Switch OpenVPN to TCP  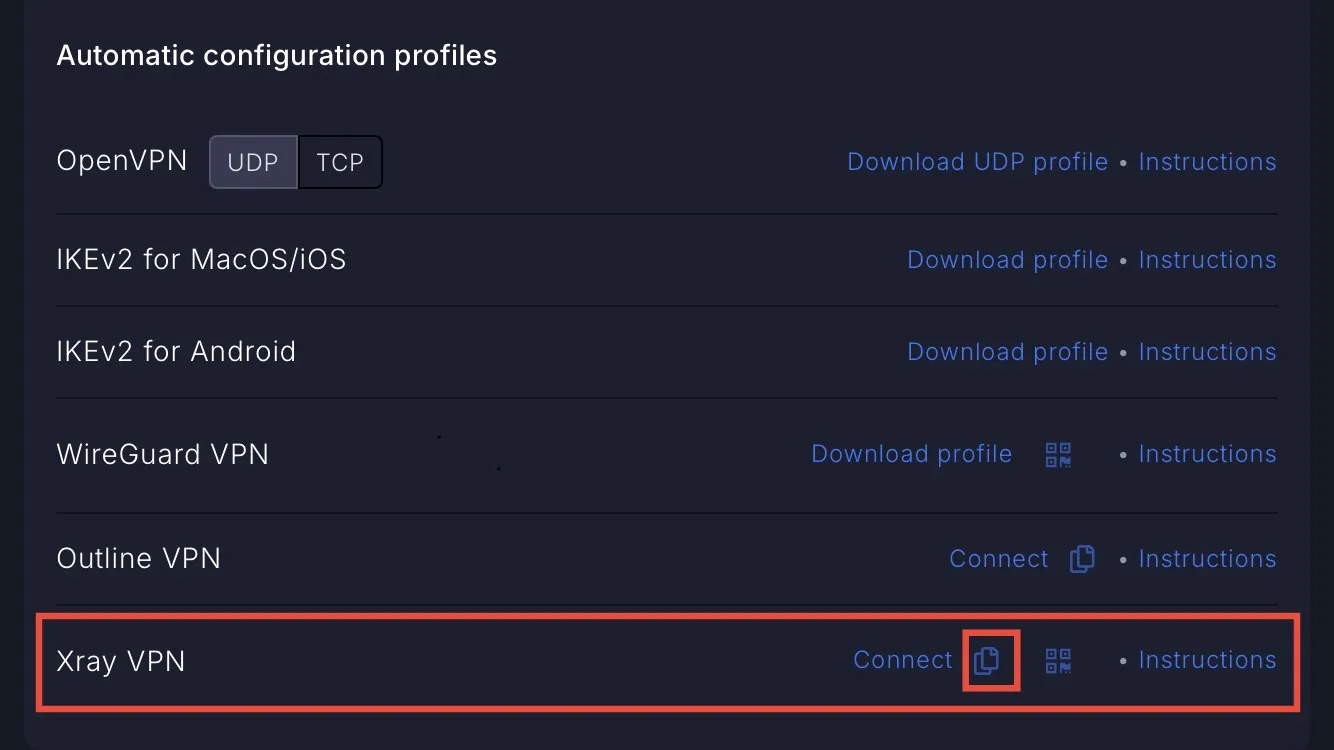pos(340,162)
